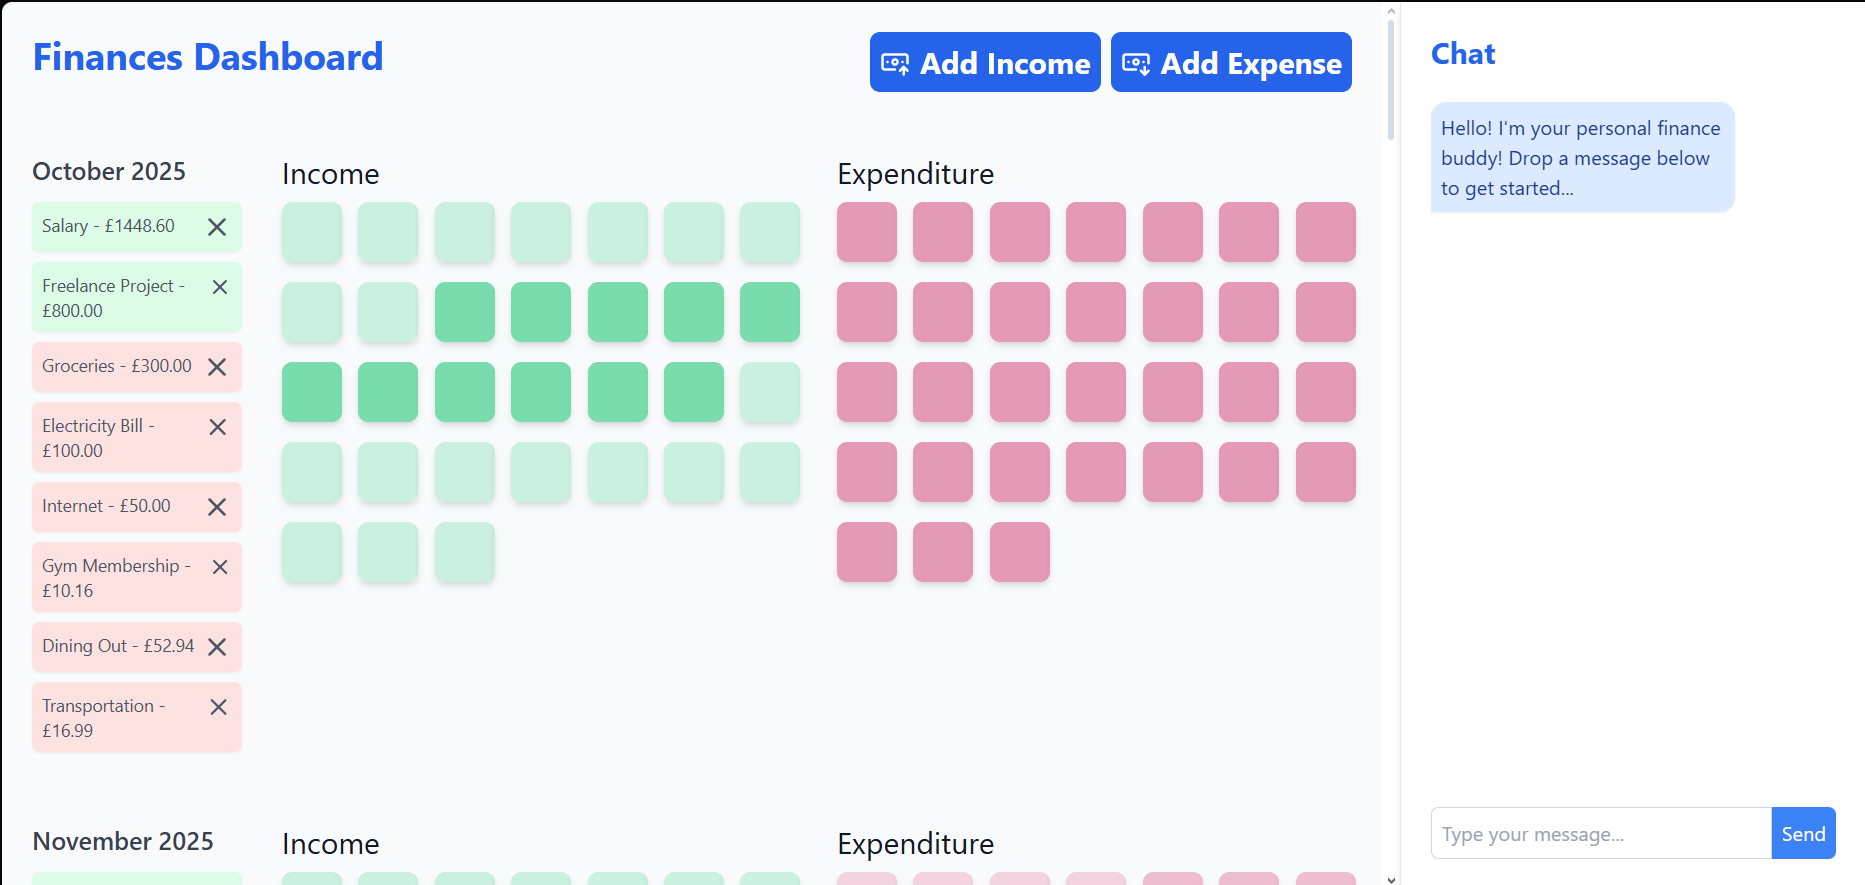
Task: Focus the chat message input field
Action: click(x=1601, y=833)
